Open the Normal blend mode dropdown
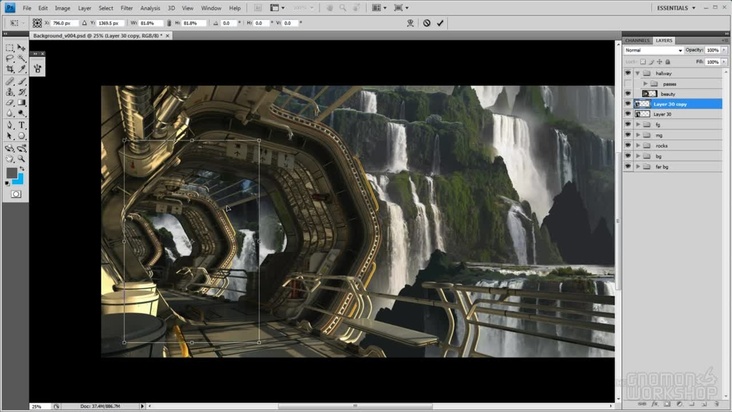The image size is (732, 412). point(653,50)
